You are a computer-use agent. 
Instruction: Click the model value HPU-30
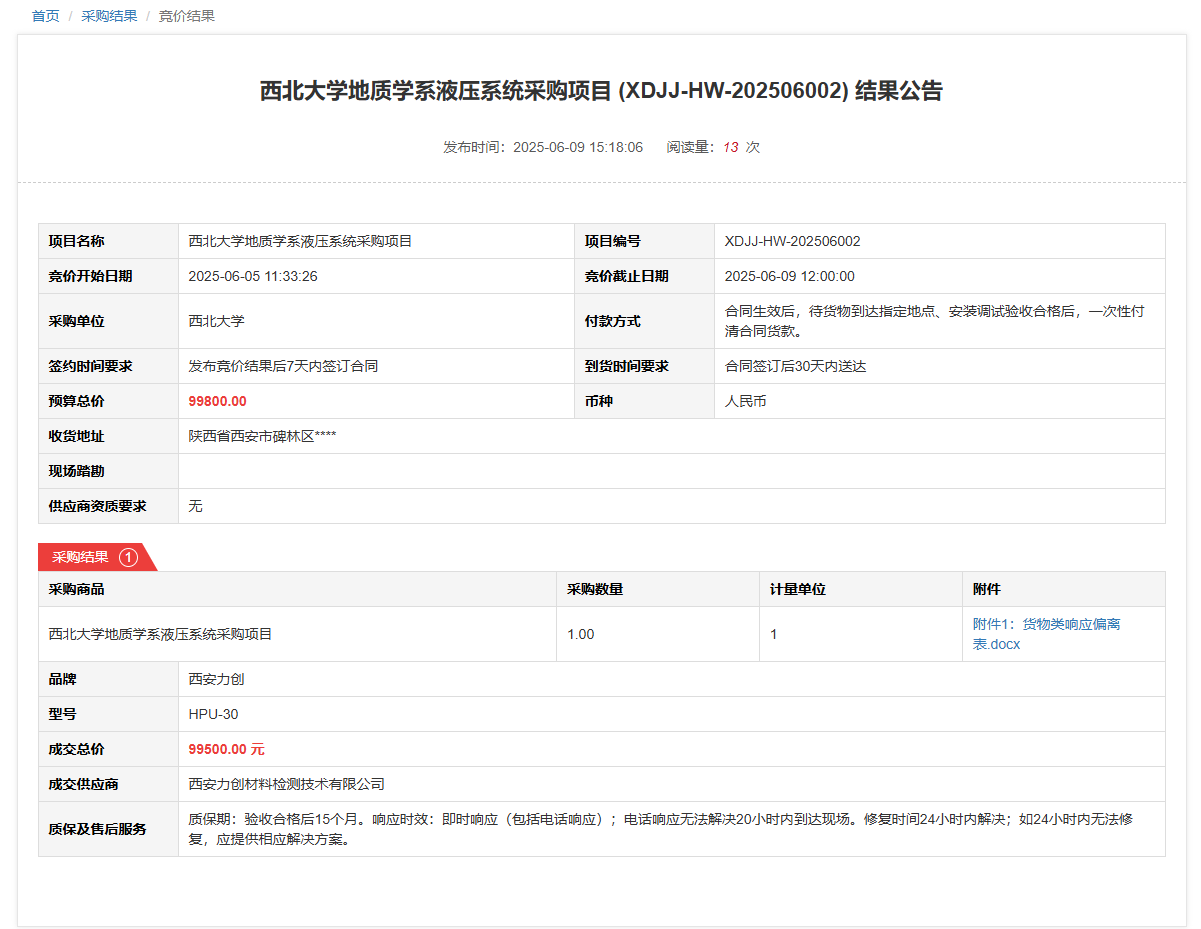click(x=213, y=714)
